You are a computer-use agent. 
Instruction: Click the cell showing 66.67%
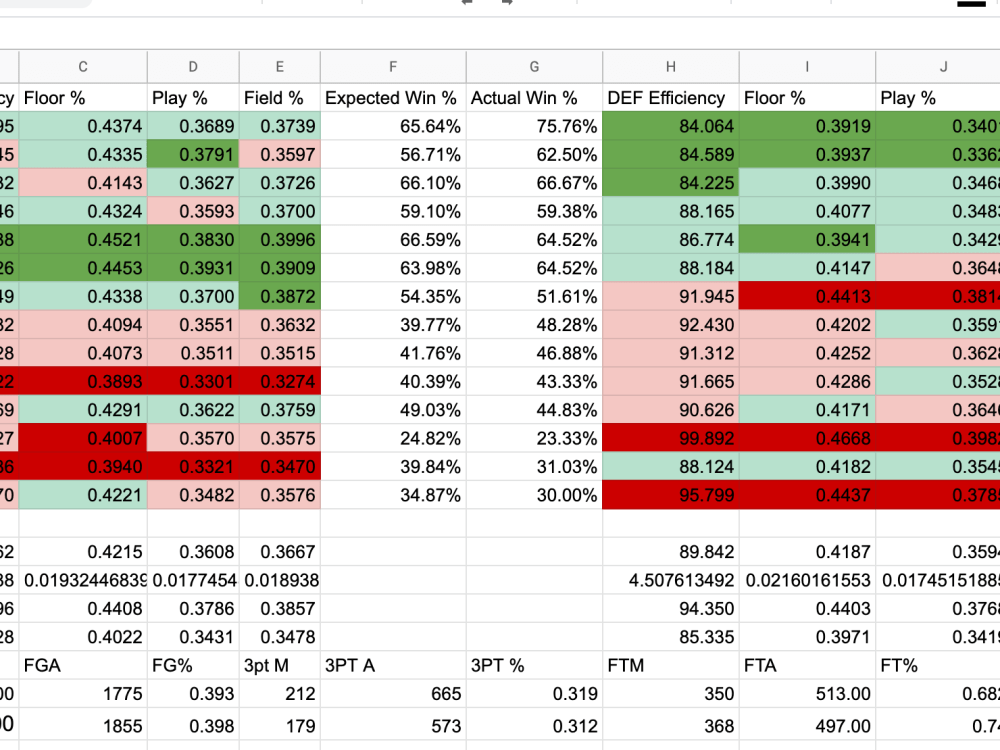tap(534, 182)
